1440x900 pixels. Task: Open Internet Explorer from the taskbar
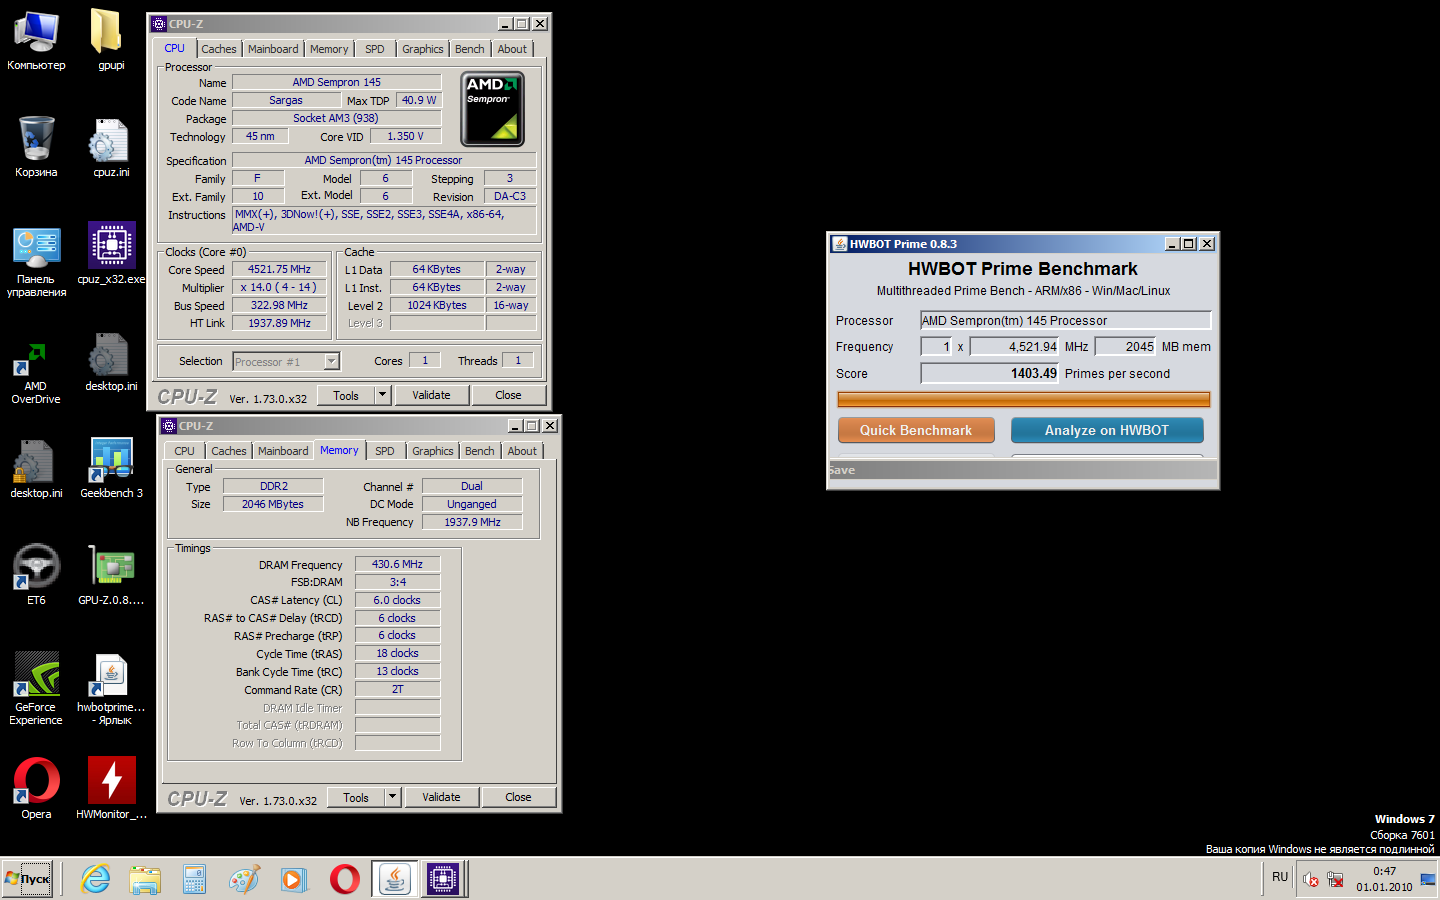click(96, 879)
